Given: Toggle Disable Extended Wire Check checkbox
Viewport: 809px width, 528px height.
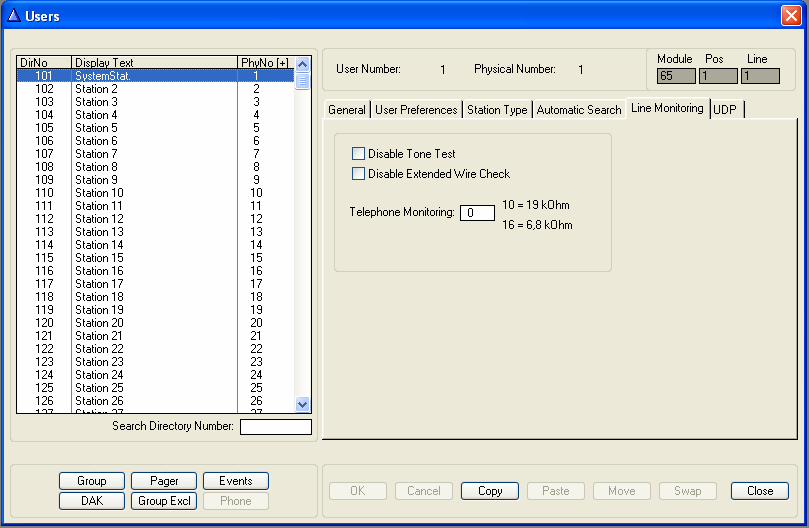Looking at the screenshot, I should point(359,174).
